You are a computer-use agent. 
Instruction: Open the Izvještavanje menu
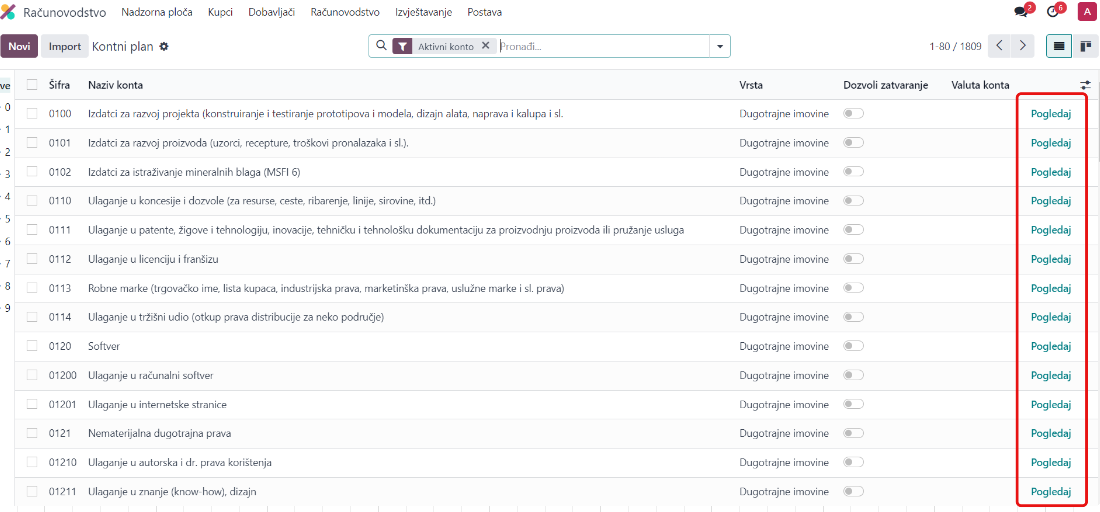point(425,12)
